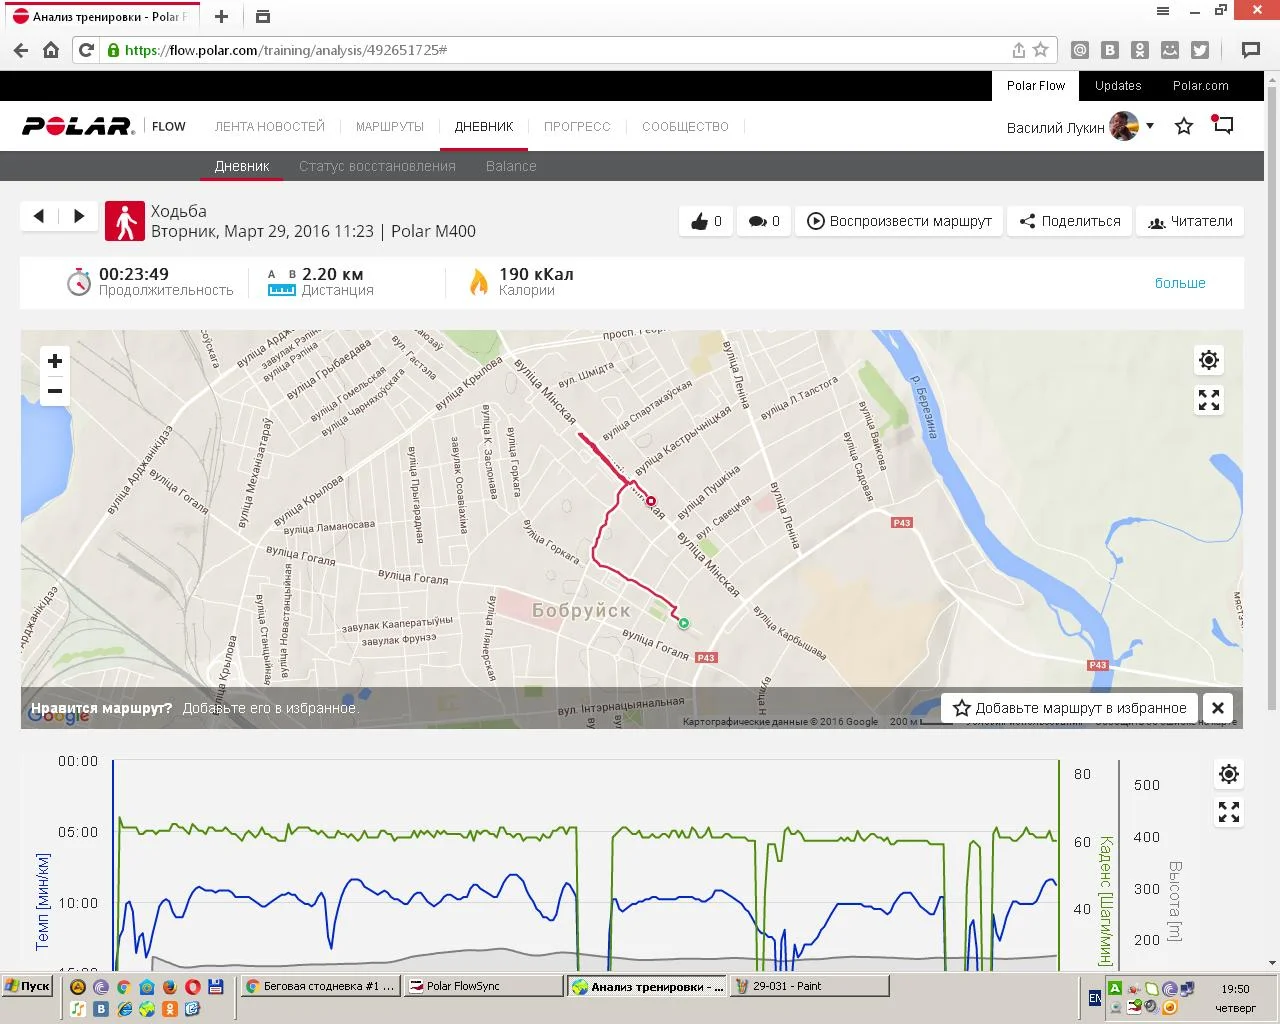Click the 2.20 км distance value

333,274
